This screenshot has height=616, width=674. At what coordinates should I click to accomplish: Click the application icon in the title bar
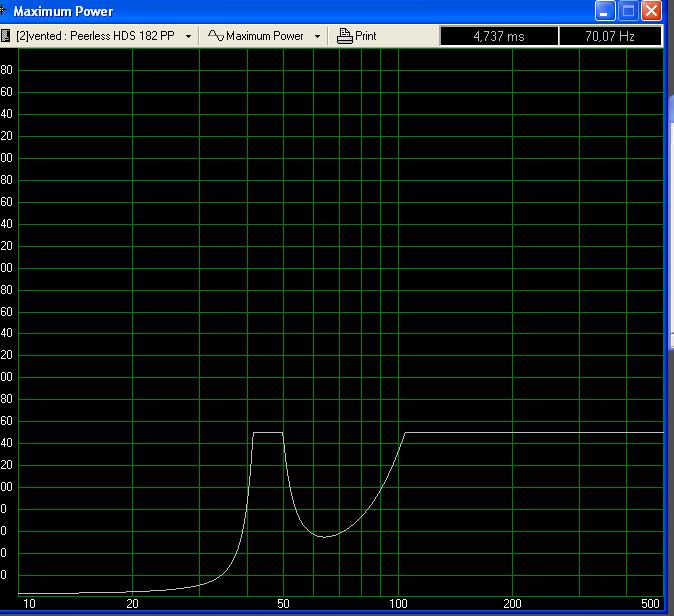click(x=5, y=12)
